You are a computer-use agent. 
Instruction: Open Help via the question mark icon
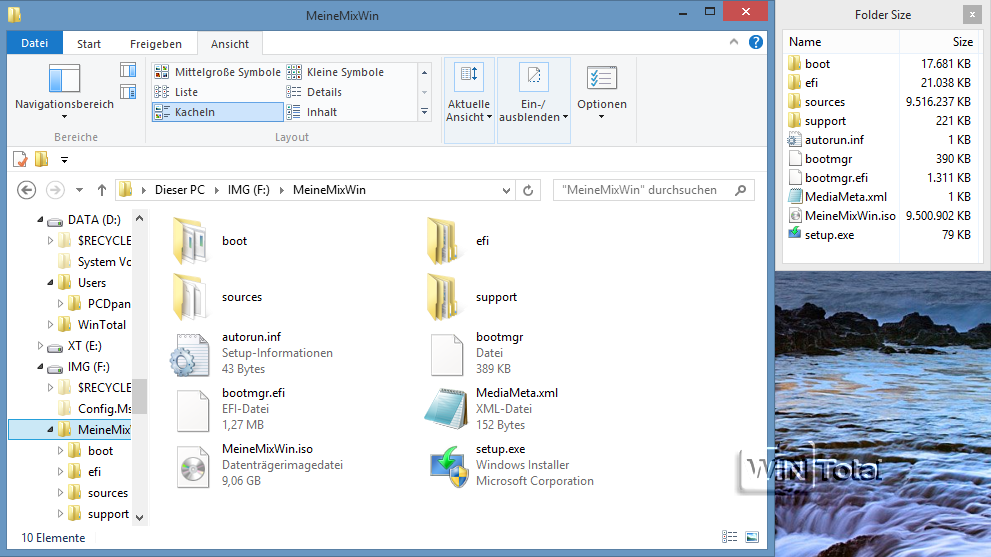(755, 42)
